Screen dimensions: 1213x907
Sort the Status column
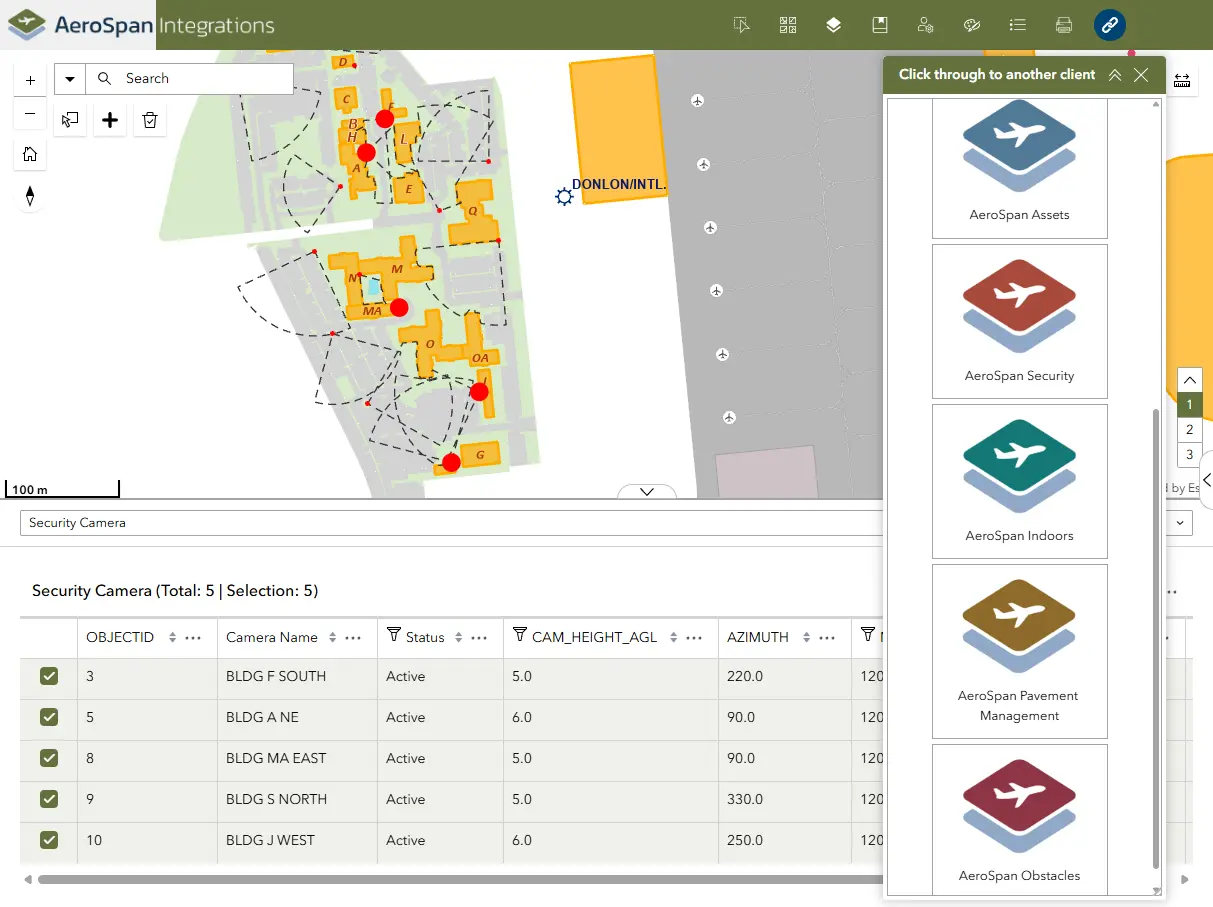[459, 637]
